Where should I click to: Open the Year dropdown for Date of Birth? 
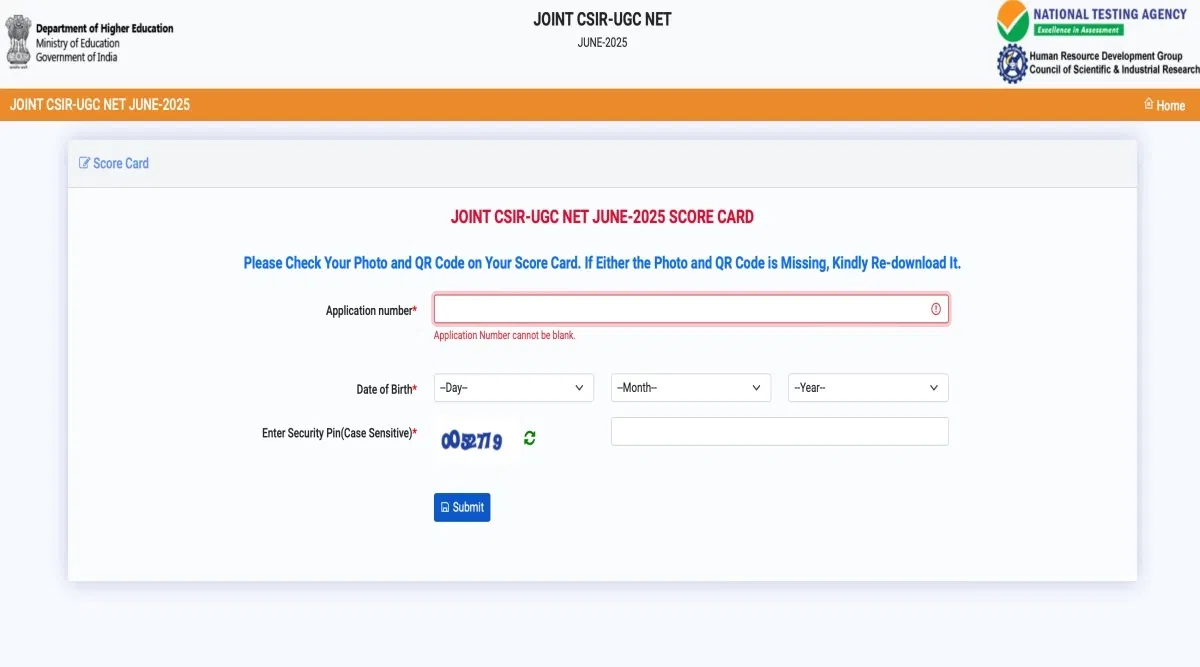868,388
